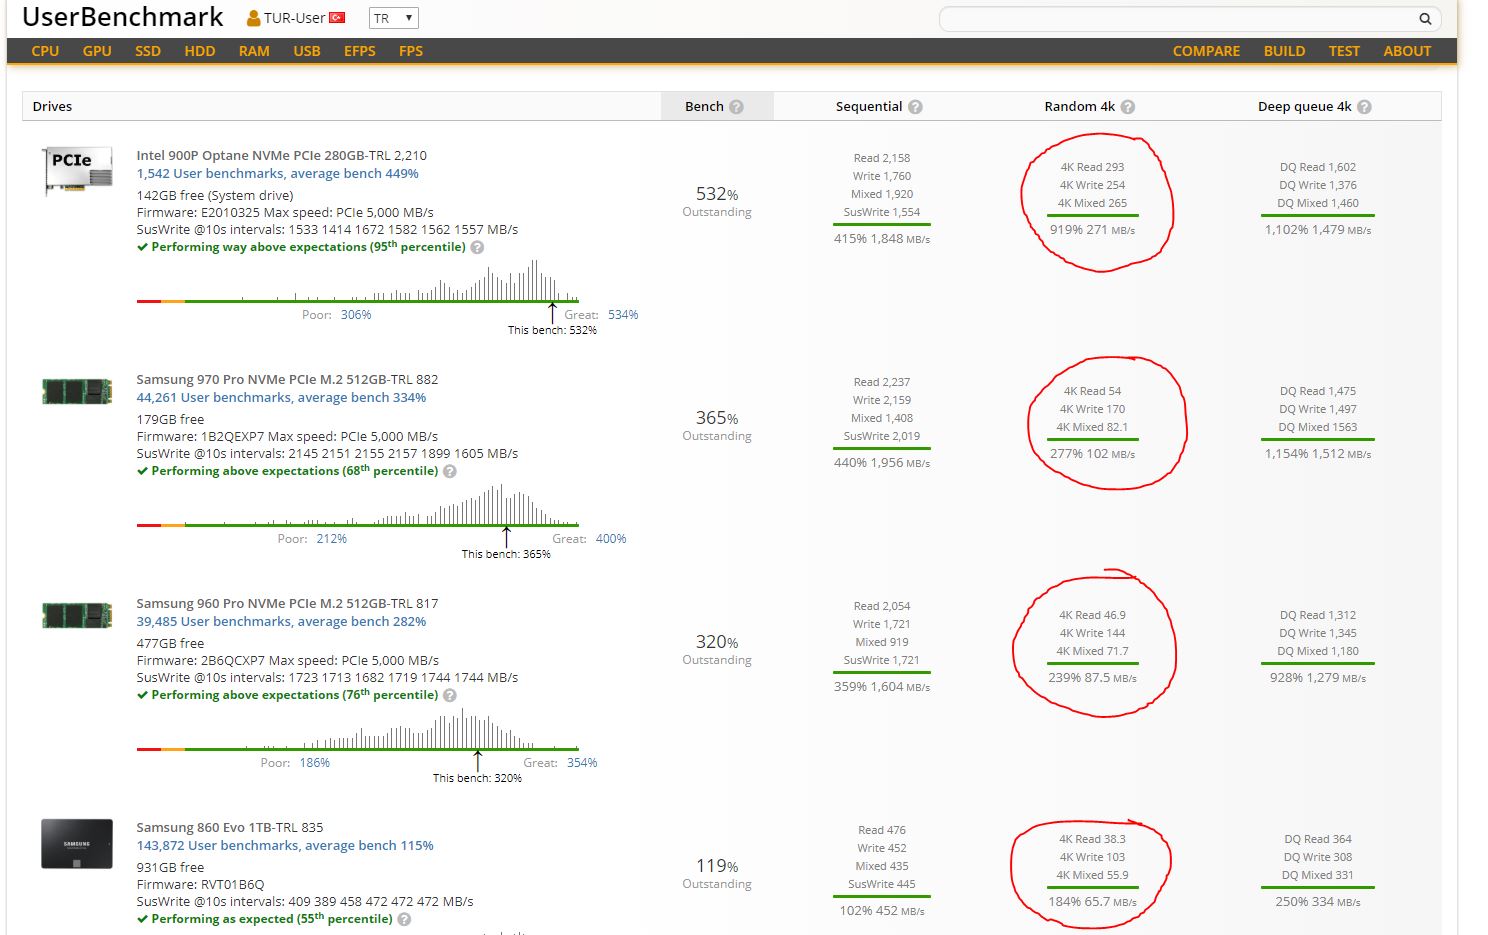
Task: Click the Great 534% value
Action: 623,315
